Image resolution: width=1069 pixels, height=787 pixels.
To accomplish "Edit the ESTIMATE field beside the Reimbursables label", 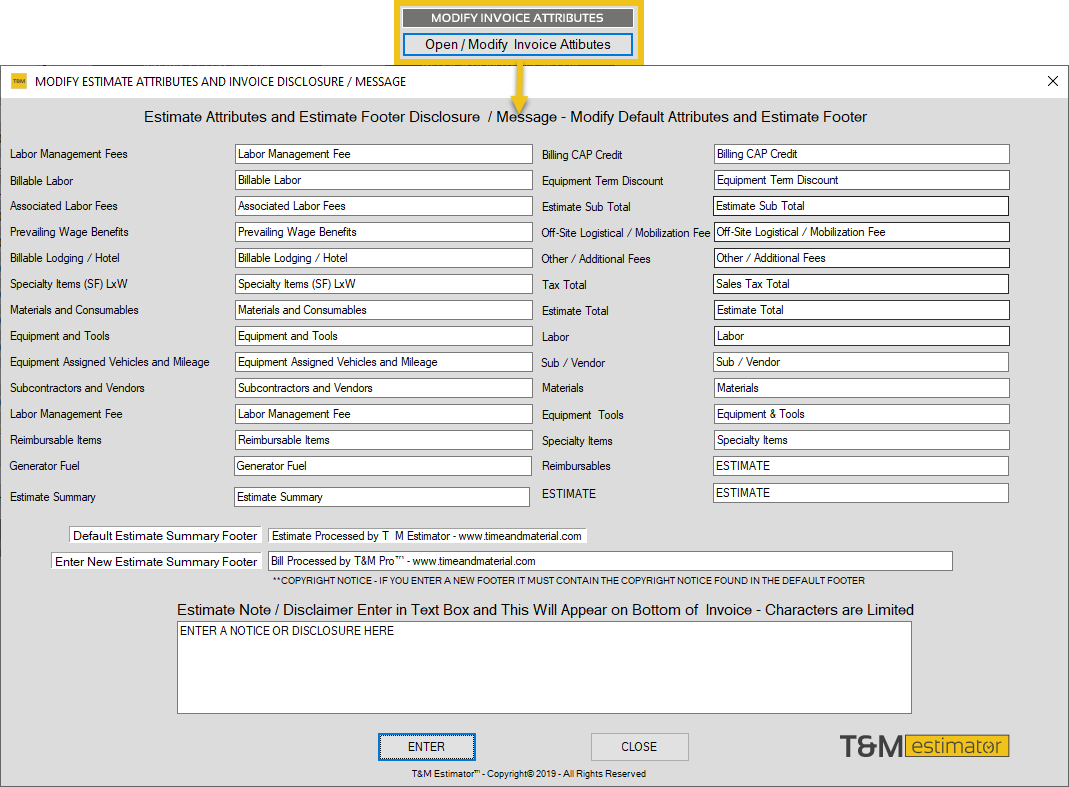I will tap(861, 466).
